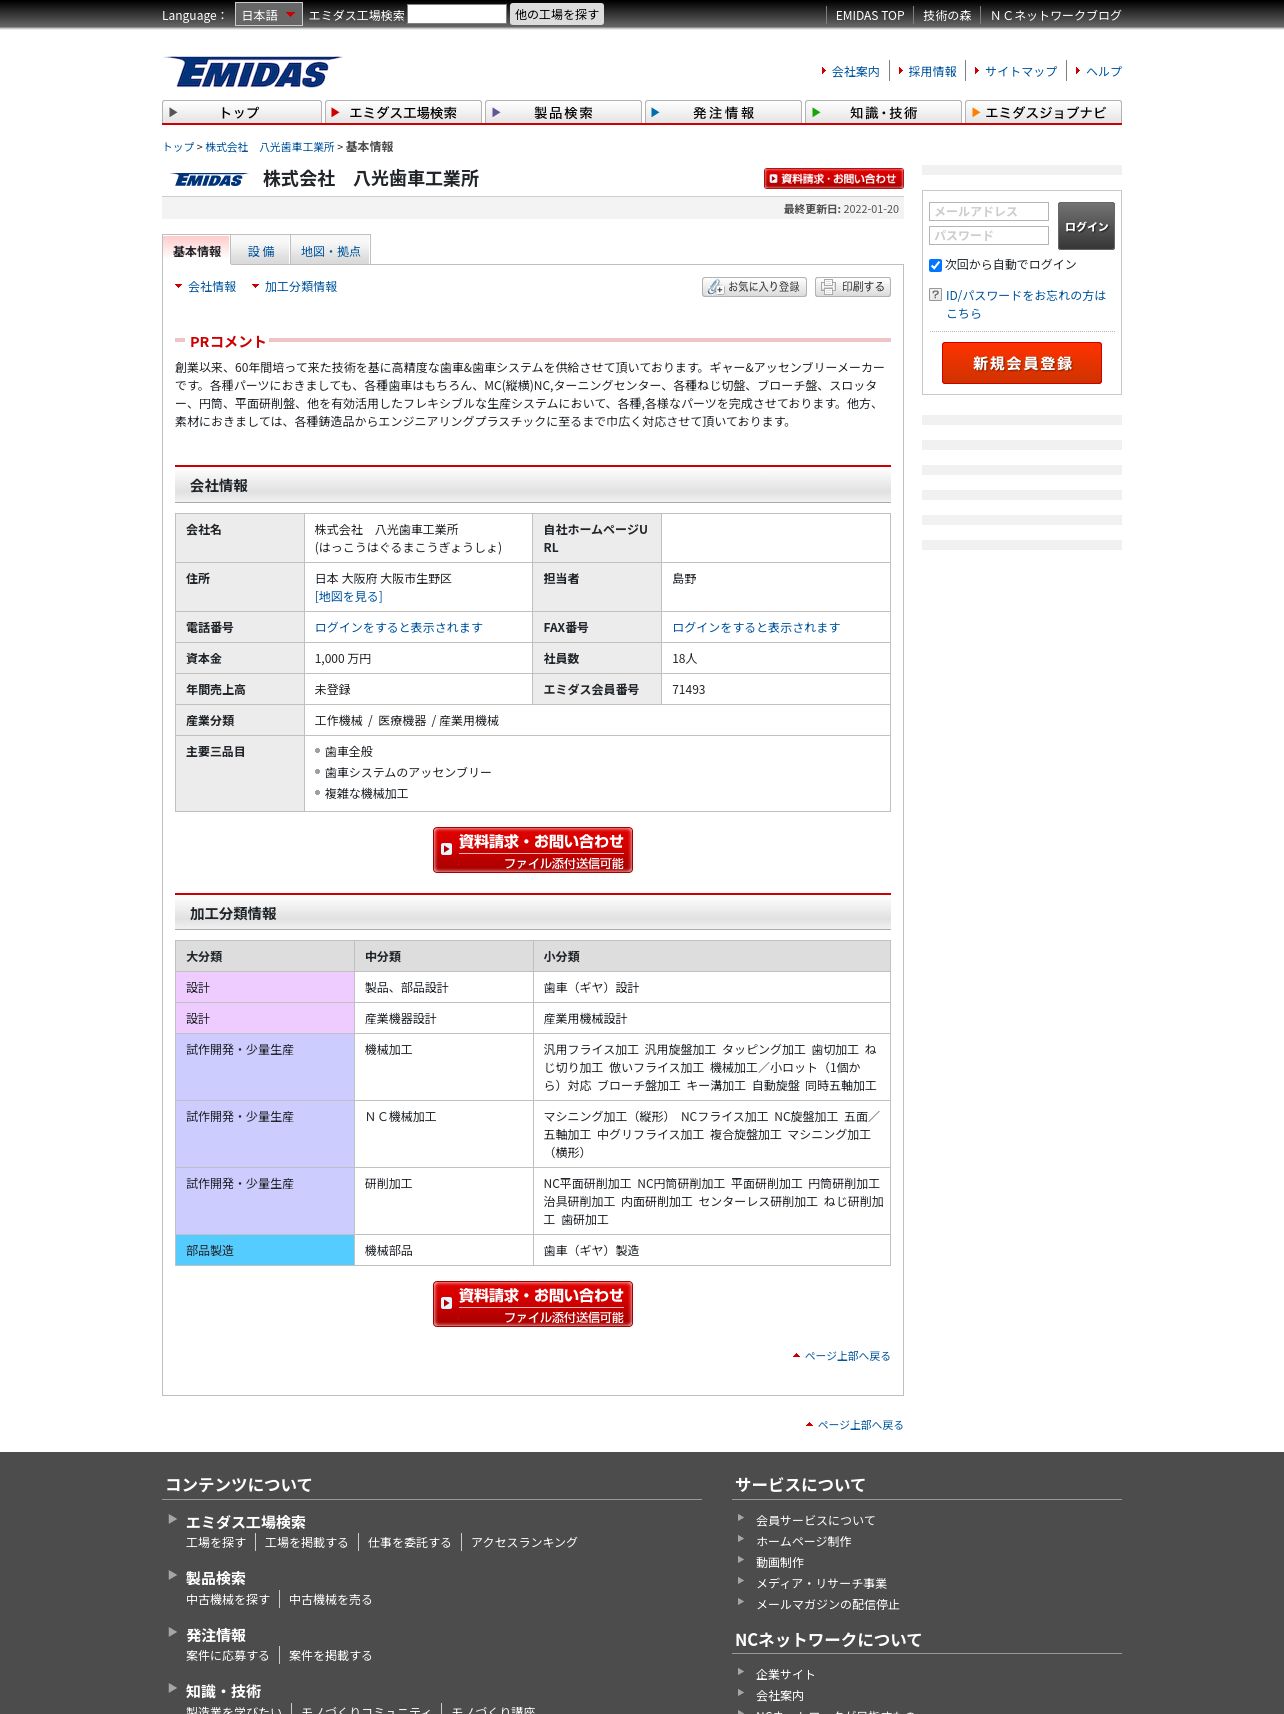The width and height of the screenshot is (1284, 1714).
Task: Open the EMIDAS TOP link
Action: click(x=870, y=15)
